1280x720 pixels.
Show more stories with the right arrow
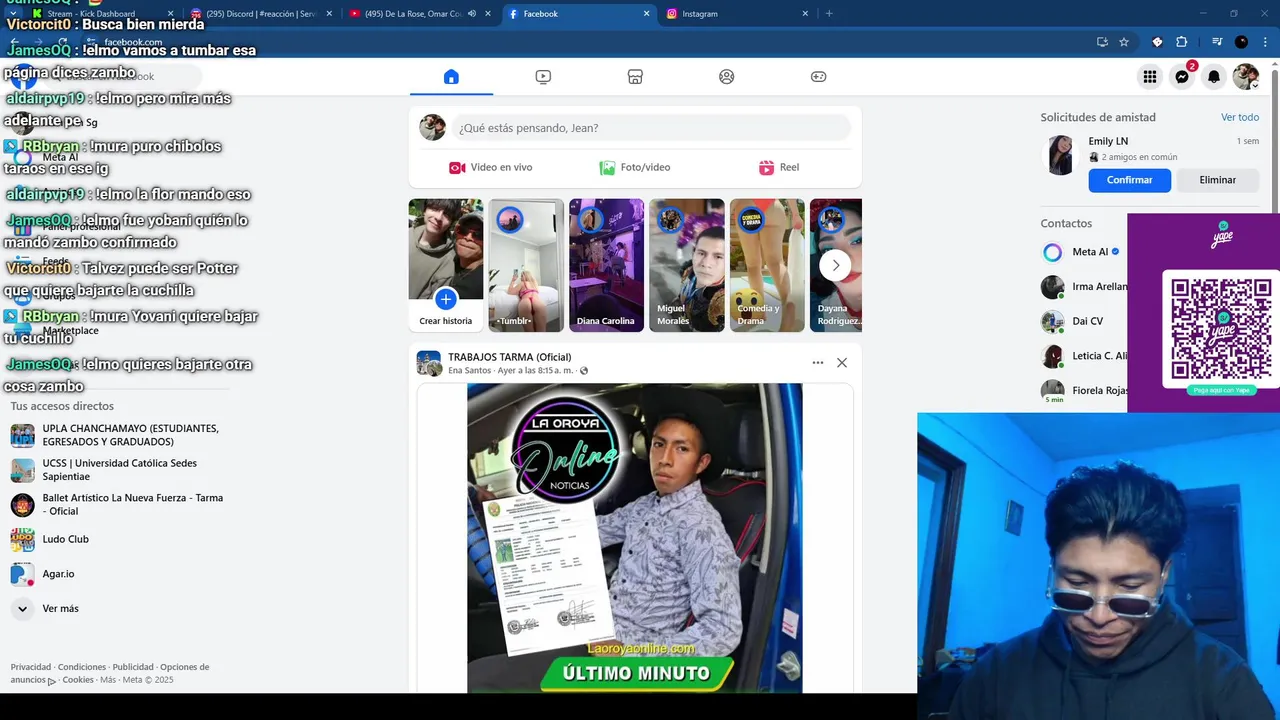coord(835,265)
